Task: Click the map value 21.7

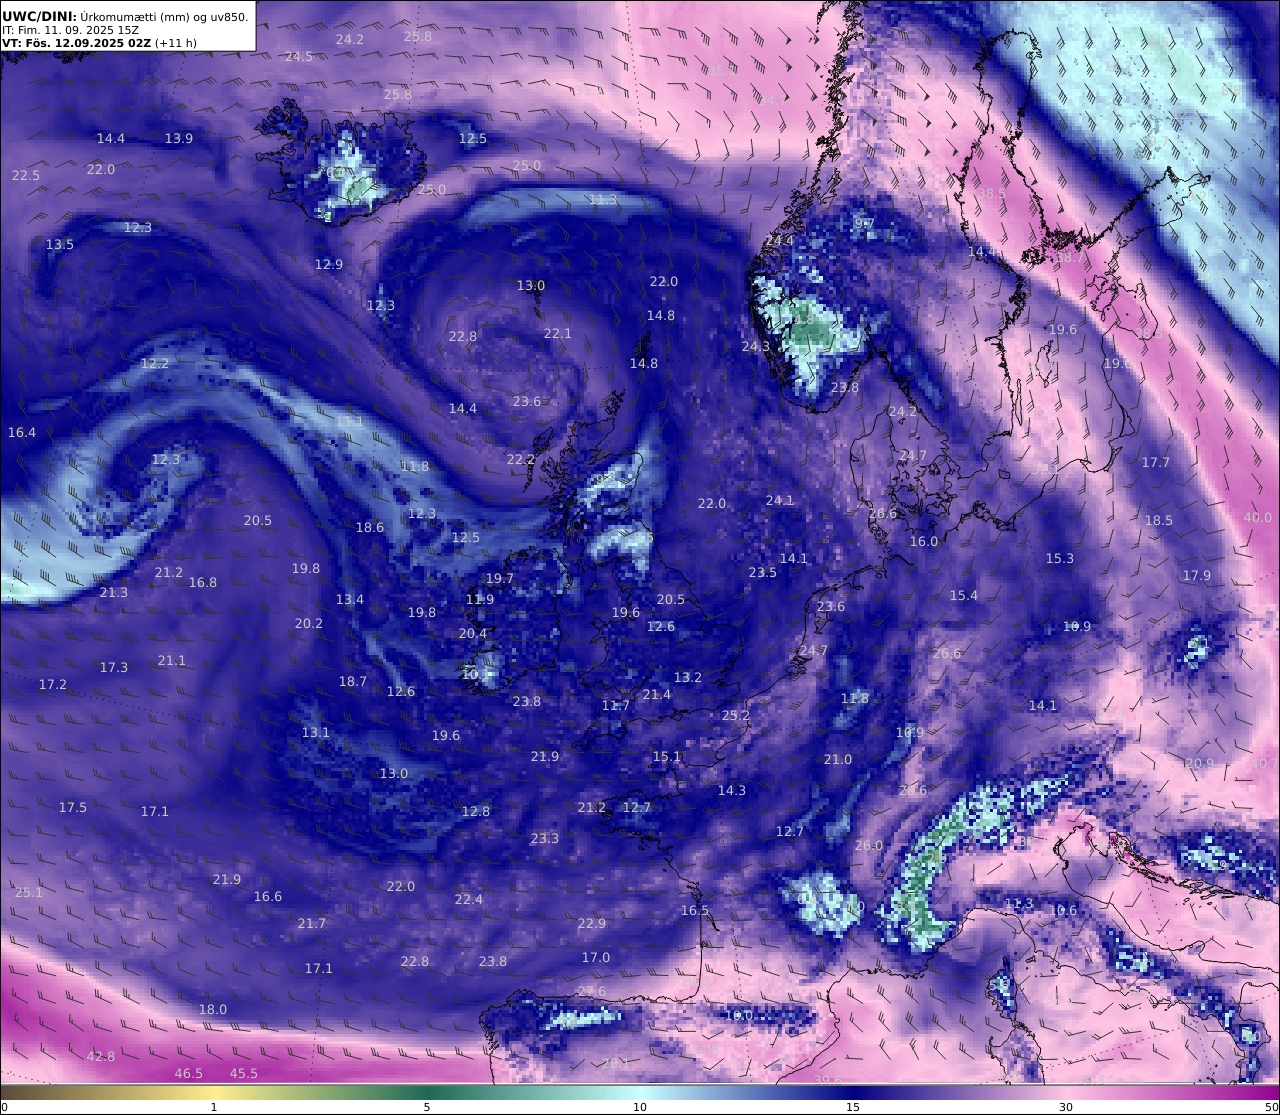Action: (311, 924)
